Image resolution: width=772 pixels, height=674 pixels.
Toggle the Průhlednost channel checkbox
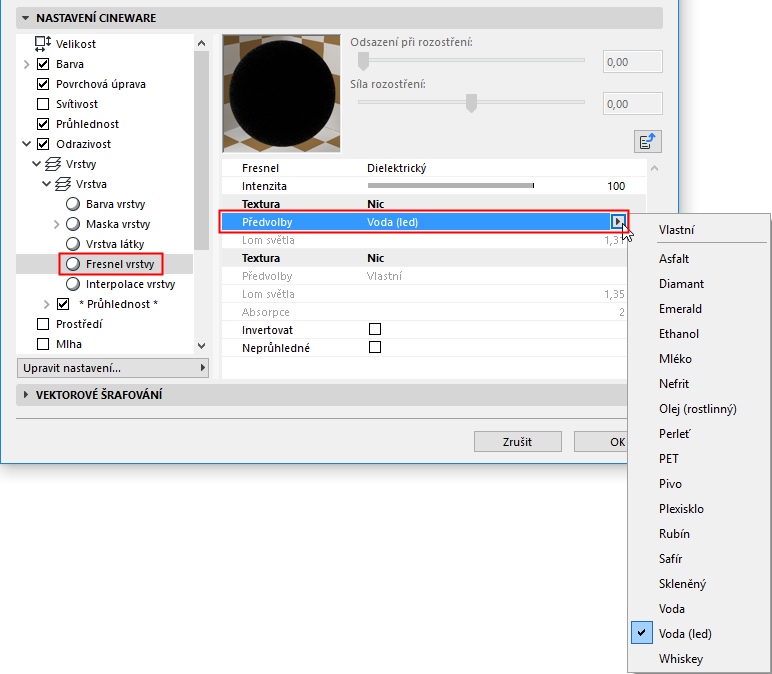(x=43, y=124)
